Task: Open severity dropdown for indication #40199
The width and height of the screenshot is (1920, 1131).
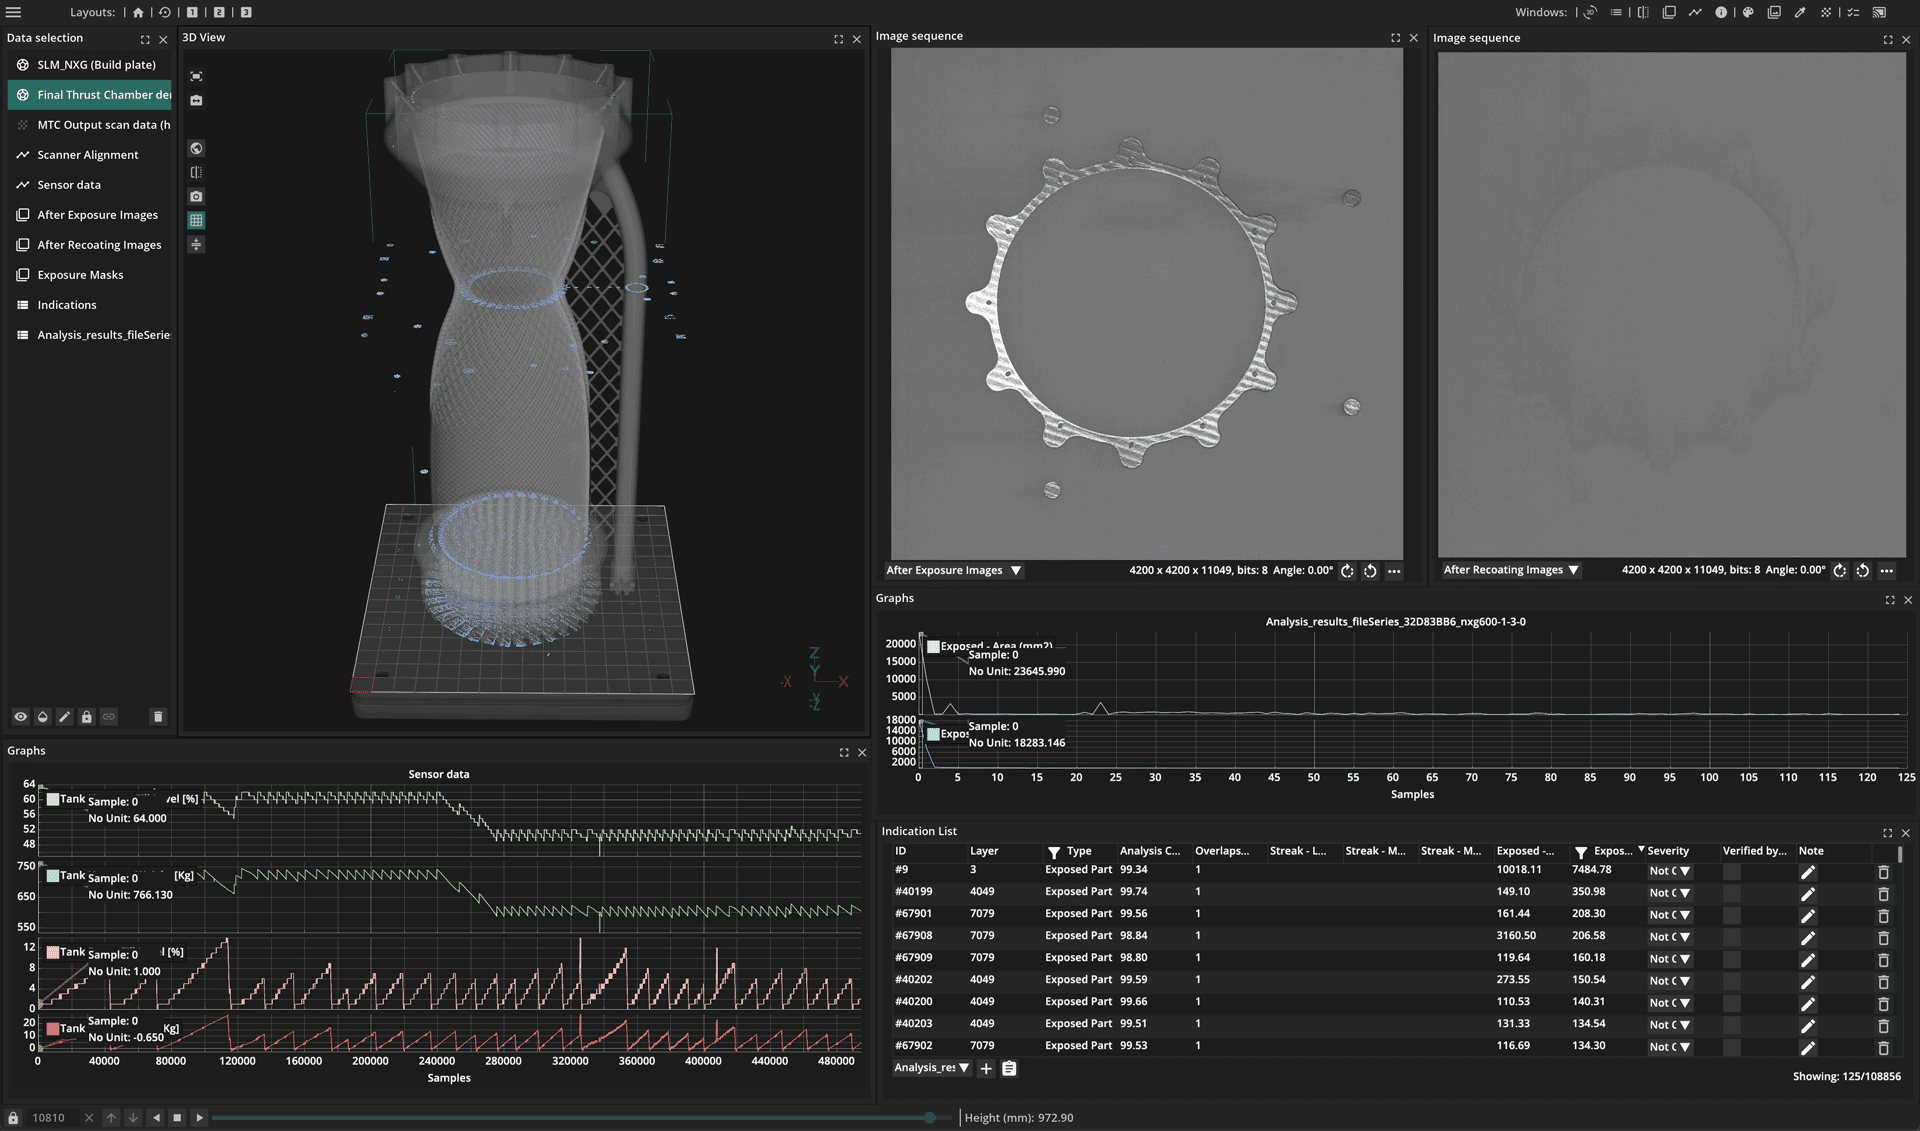Action: click(1685, 893)
